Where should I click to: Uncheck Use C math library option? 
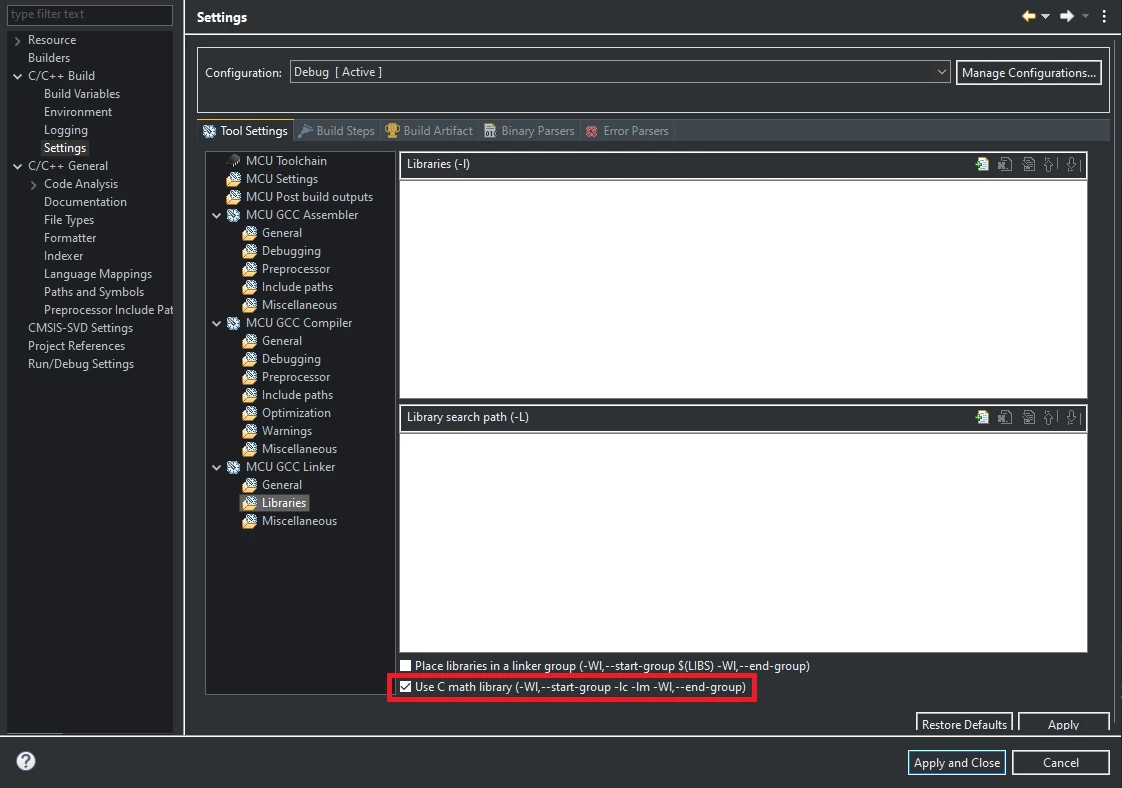406,687
